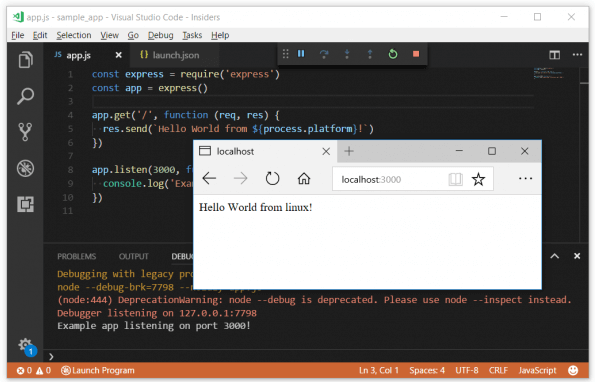Viewport: 595px width, 382px height.
Task: Click the Step Out debug button
Action: 370,54
